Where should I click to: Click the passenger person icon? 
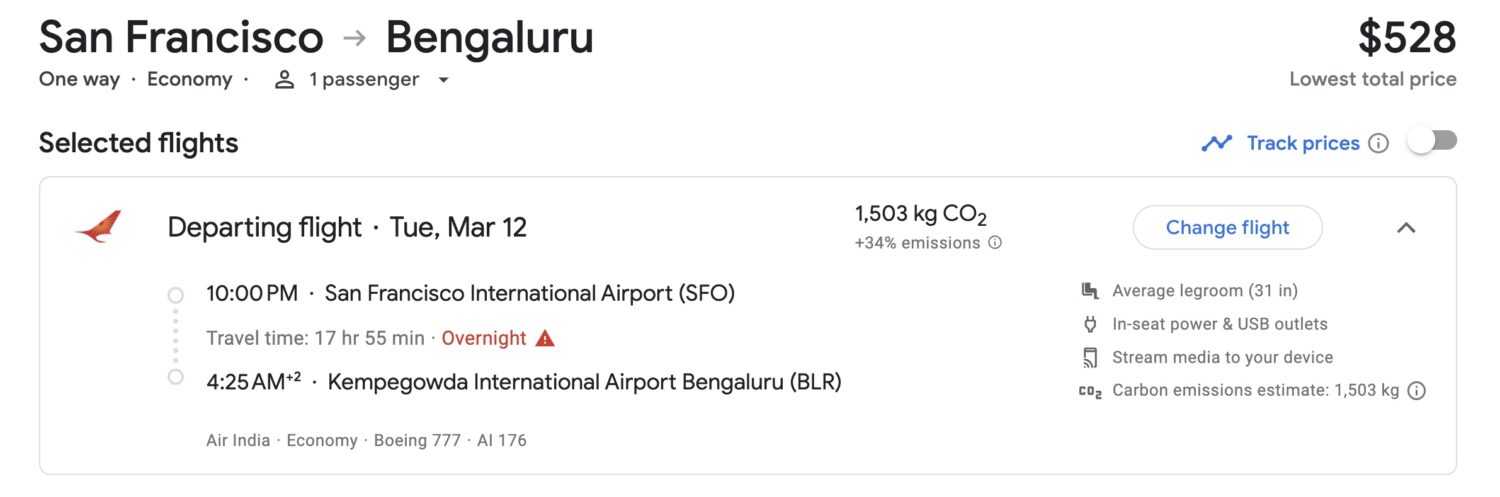[x=285, y=80]
